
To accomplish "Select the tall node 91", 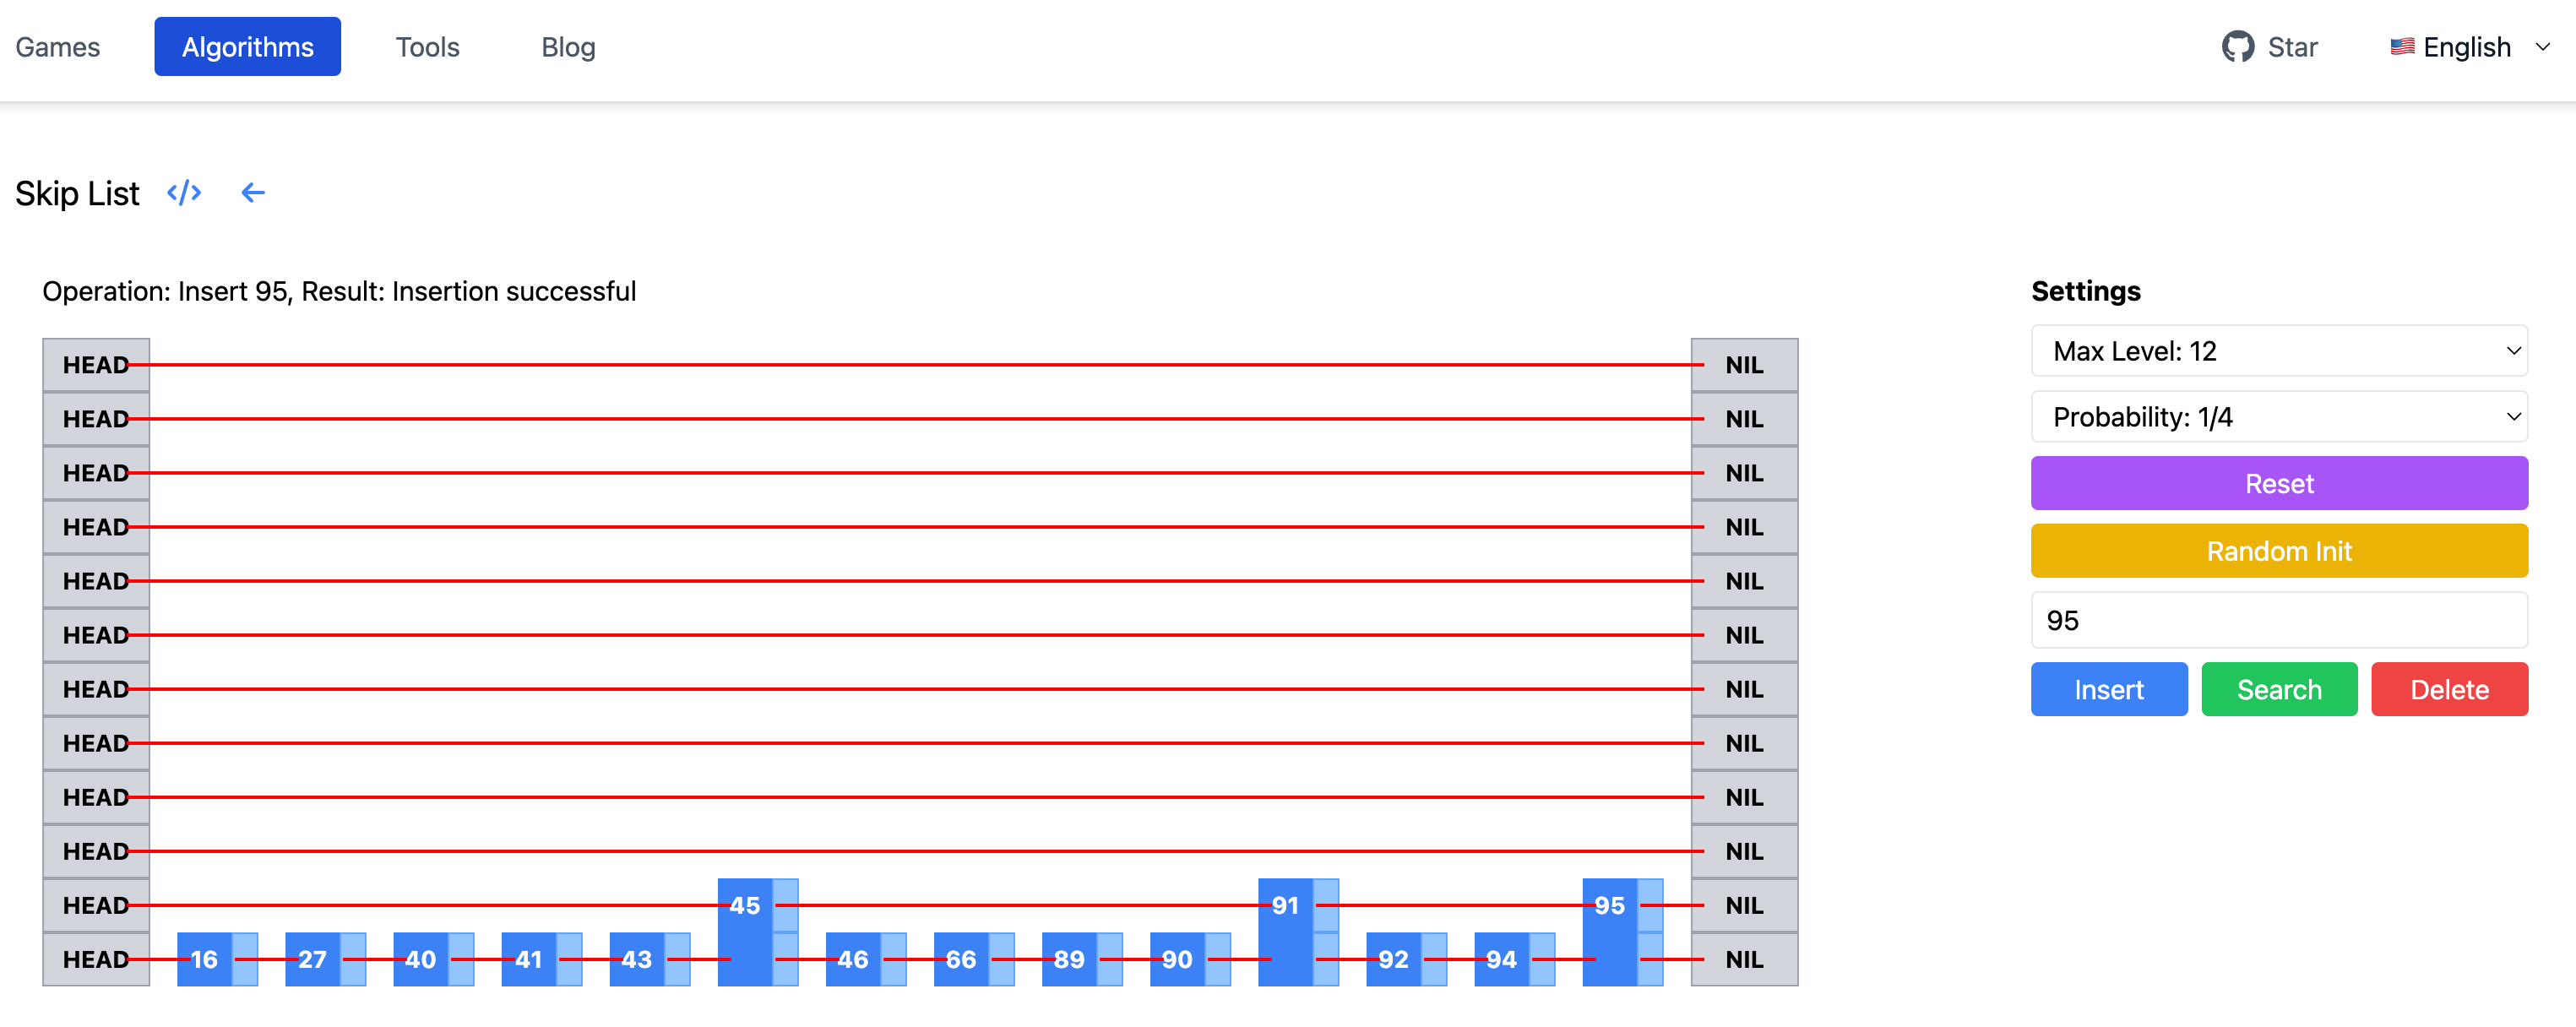I will 1298,932.
